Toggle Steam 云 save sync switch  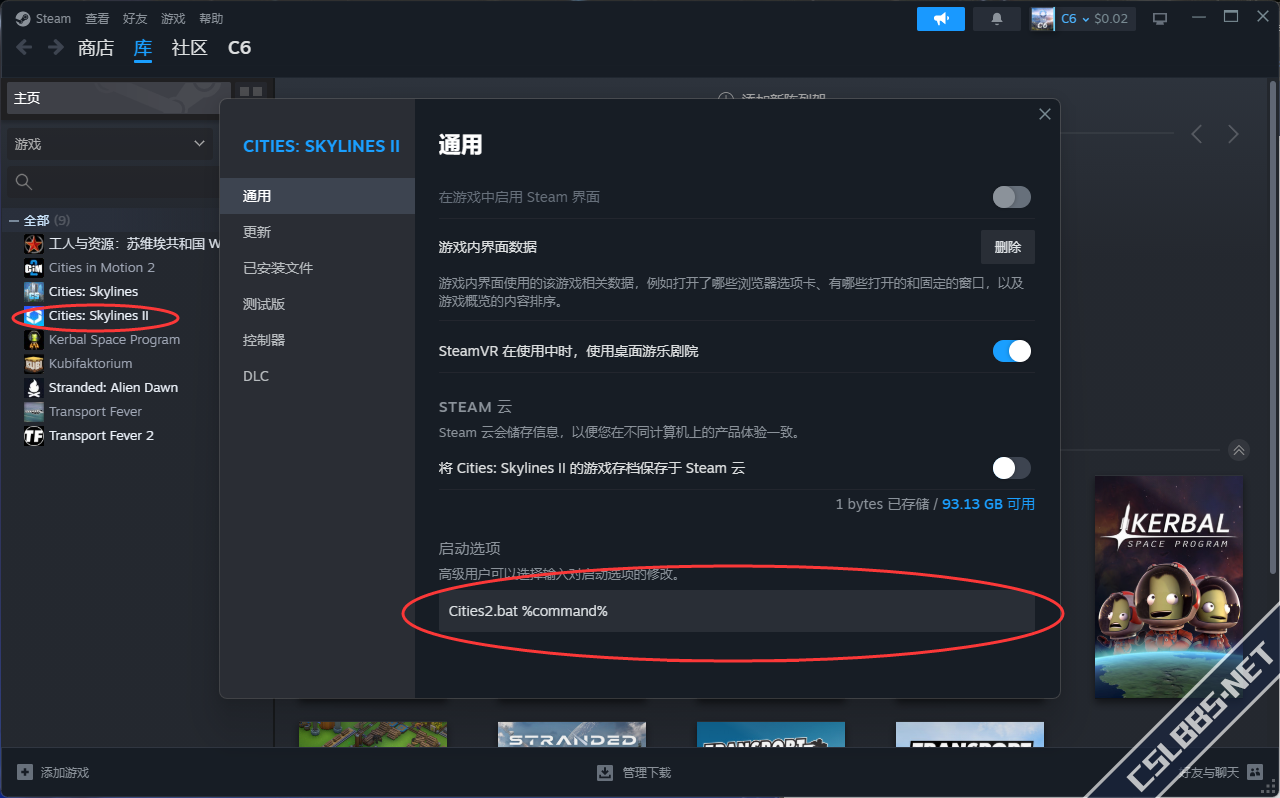tap(1011, 468)
